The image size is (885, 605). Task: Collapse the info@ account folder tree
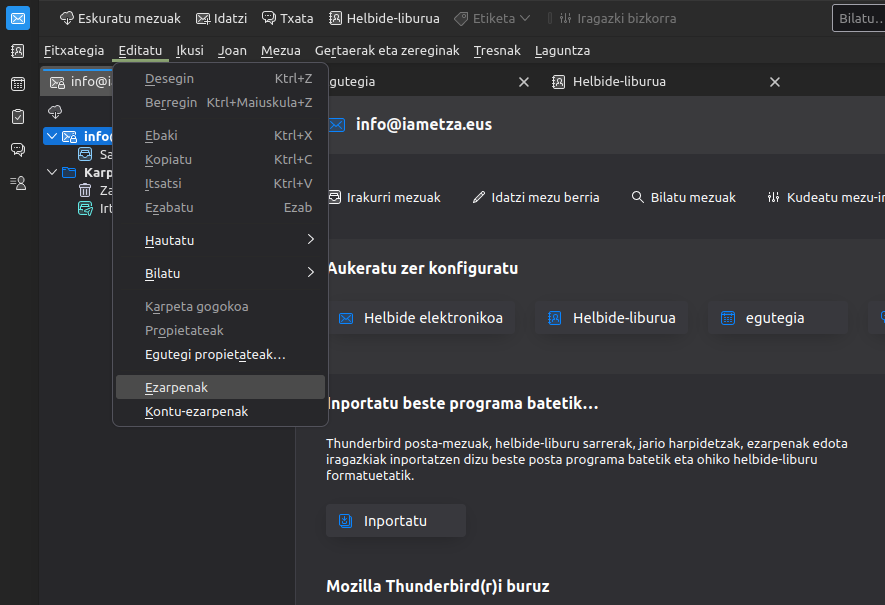[52, 136]
